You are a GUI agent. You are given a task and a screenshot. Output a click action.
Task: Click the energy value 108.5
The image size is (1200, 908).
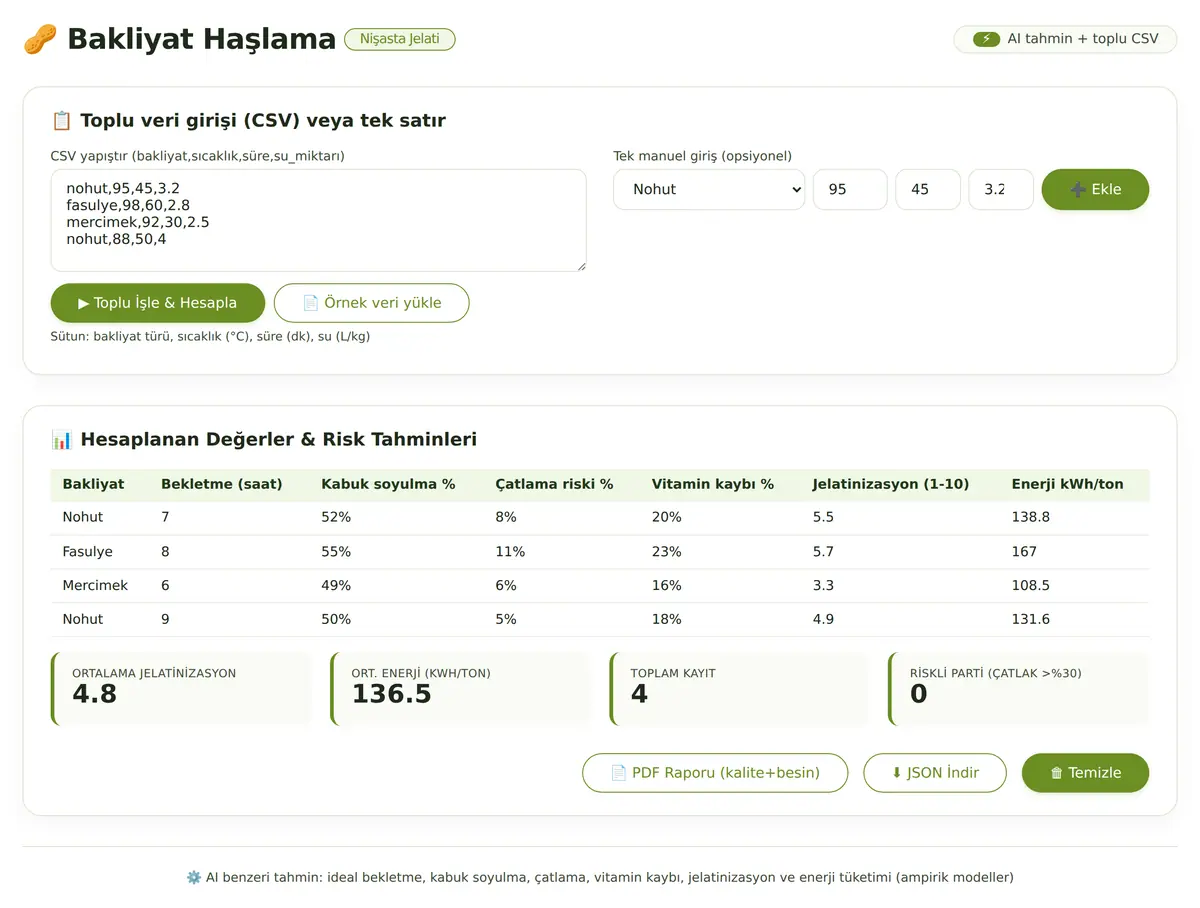(x=1031, y=586)
